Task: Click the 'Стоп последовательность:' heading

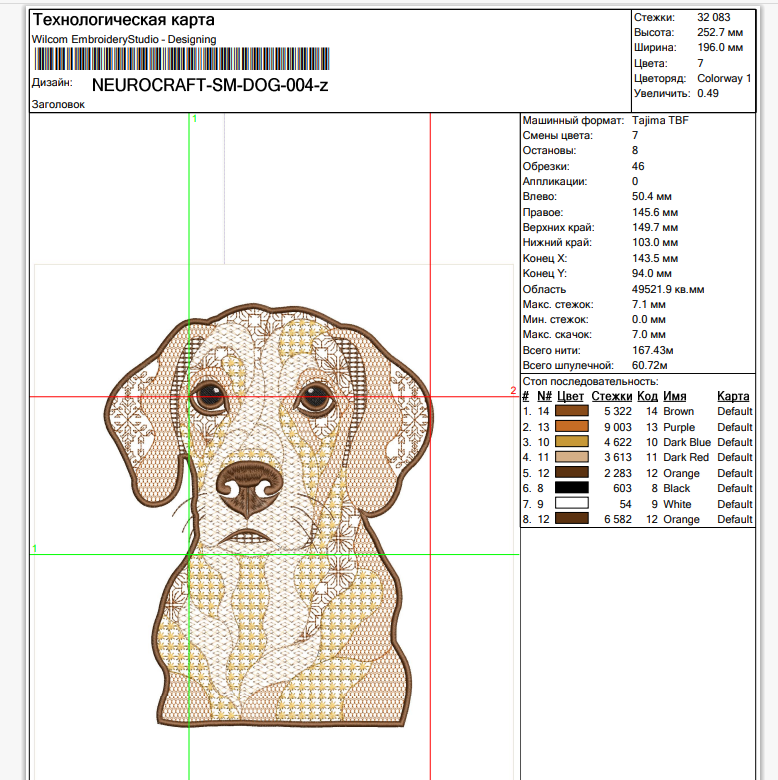Action: click(x=590, y=382)
